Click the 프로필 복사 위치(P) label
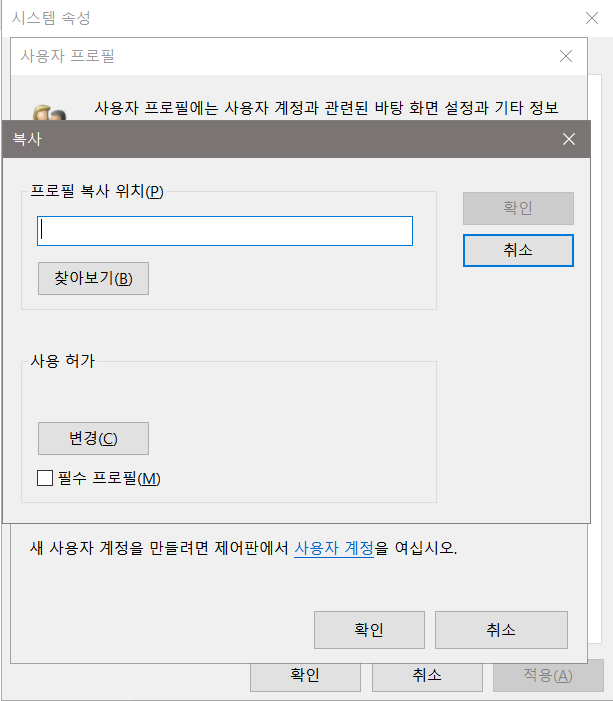Screen dimensions: 613x701 [97, 191]
